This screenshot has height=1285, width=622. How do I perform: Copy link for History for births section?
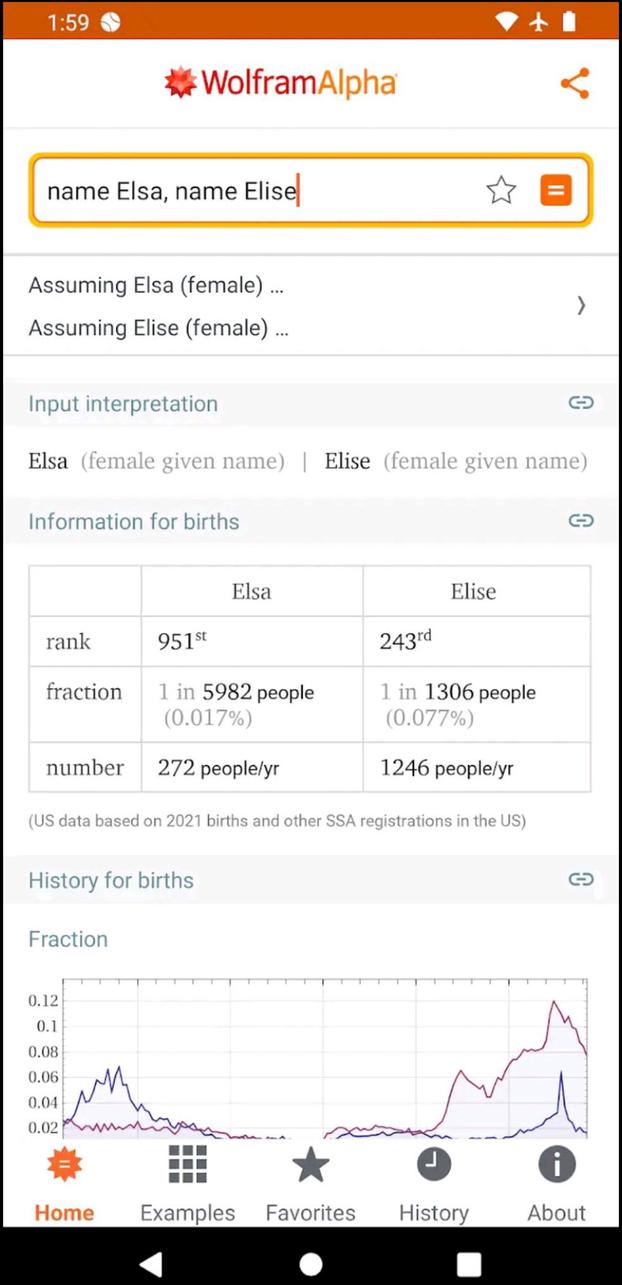pos(581,879)
